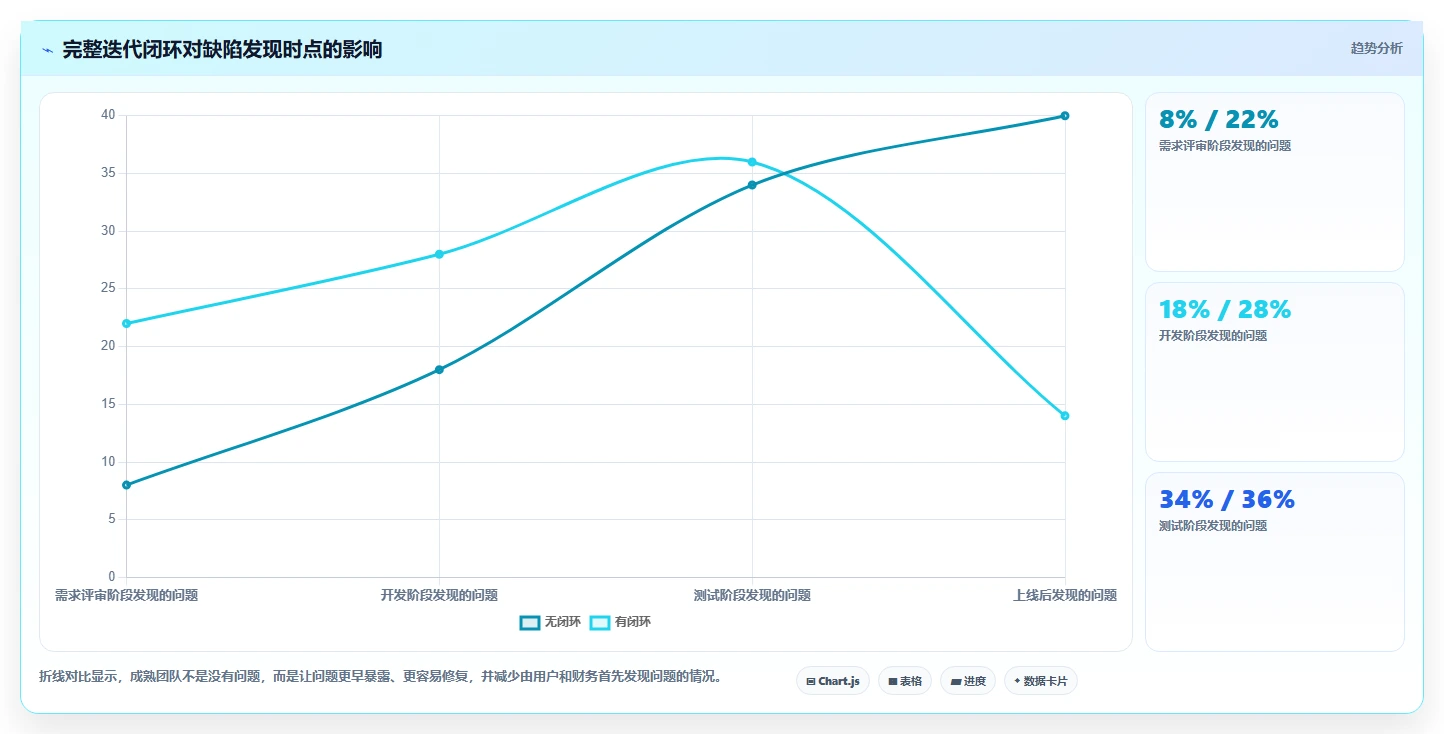1444x734 pixels.
Task: Click the 无闭环 data point at 34
Action: (752, 185)
